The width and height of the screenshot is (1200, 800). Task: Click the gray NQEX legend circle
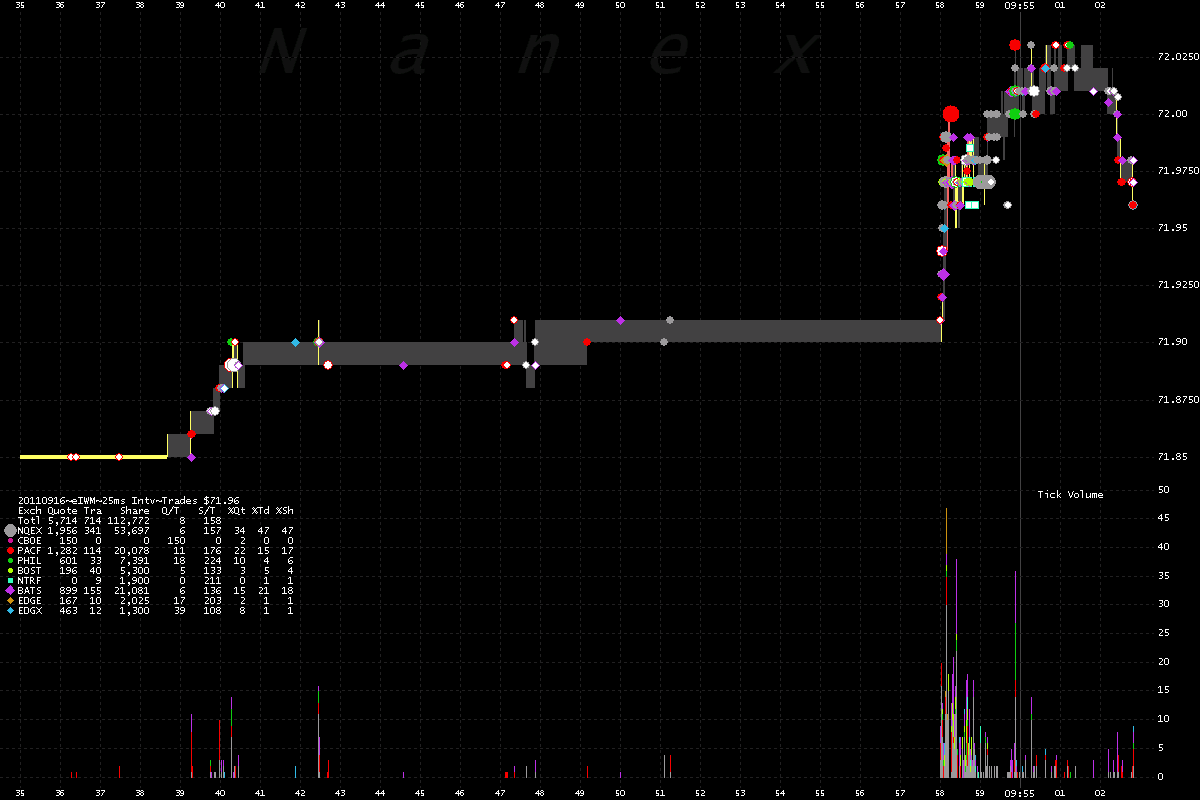(x=10, y=530)
